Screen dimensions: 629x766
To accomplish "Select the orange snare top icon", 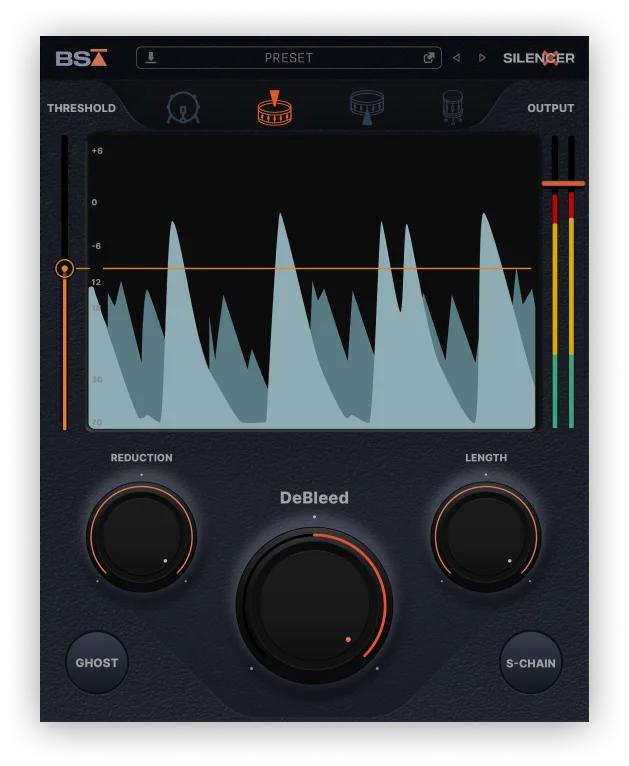I will coord(274,108).
